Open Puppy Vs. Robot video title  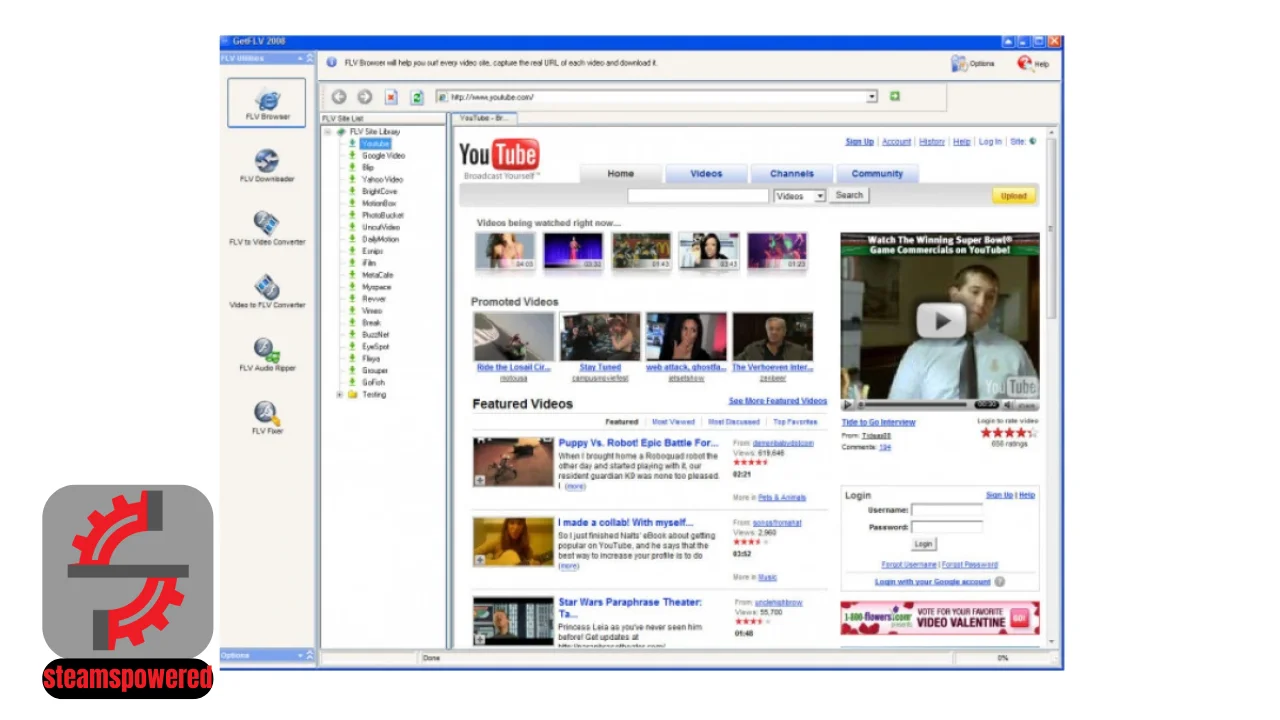tap(638, 443)
